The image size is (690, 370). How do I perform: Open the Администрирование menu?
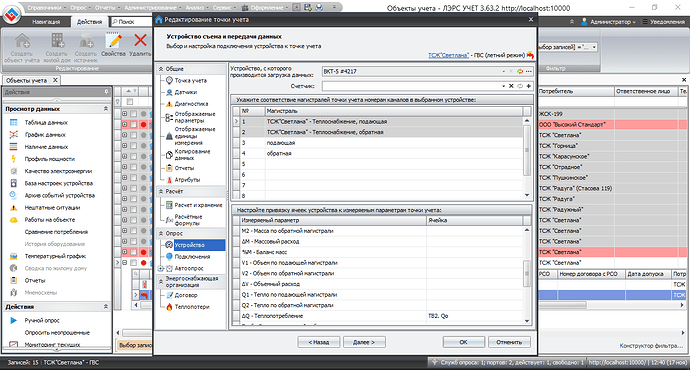point(152,7)
